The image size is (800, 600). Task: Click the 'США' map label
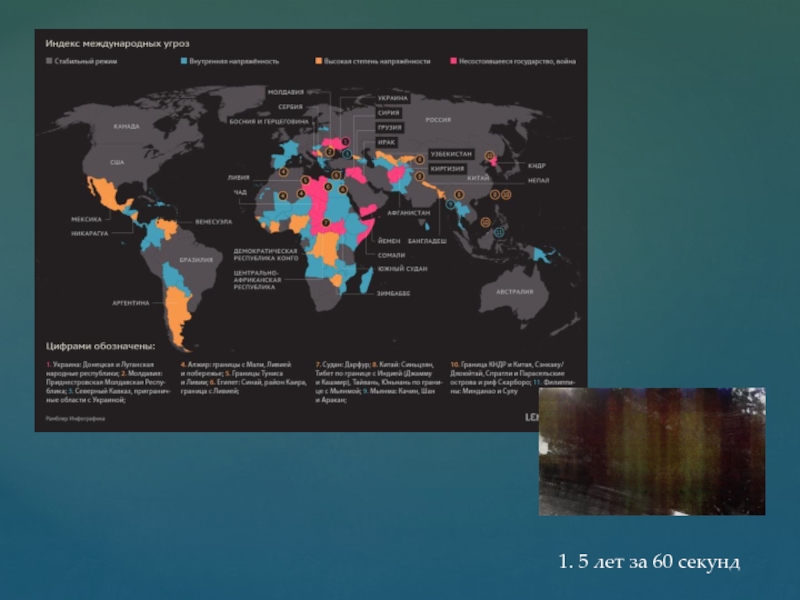click(117, 162)
